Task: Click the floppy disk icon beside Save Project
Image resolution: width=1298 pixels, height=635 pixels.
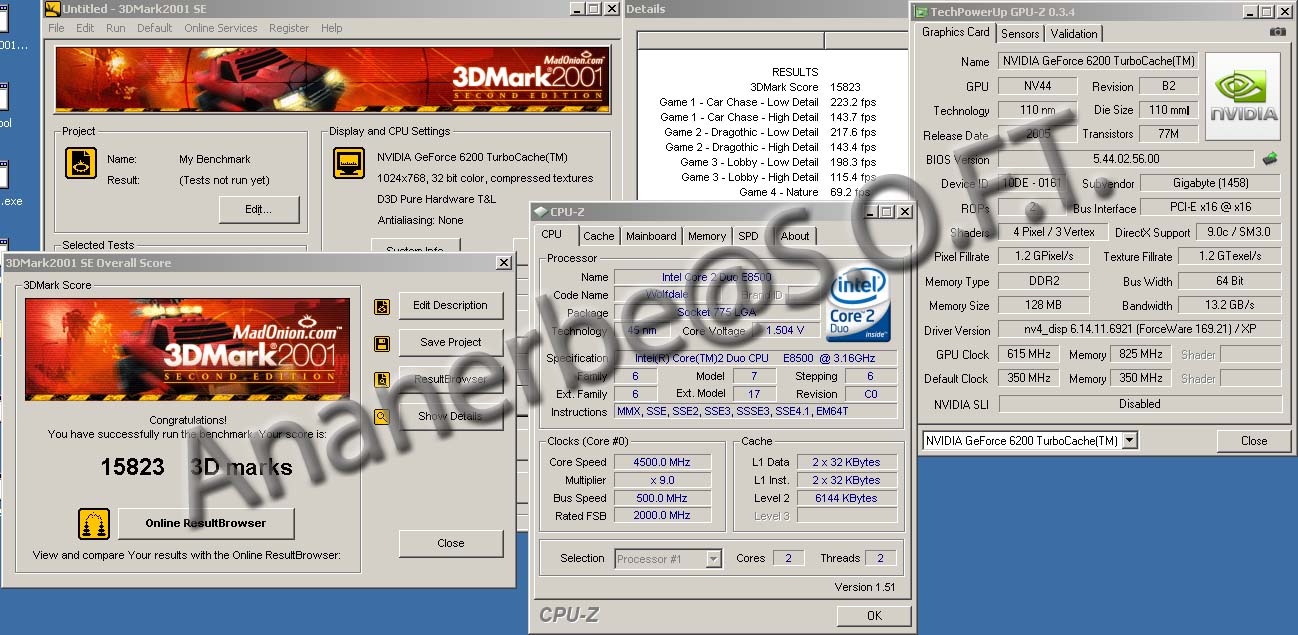Action: [x=381, y=343]
